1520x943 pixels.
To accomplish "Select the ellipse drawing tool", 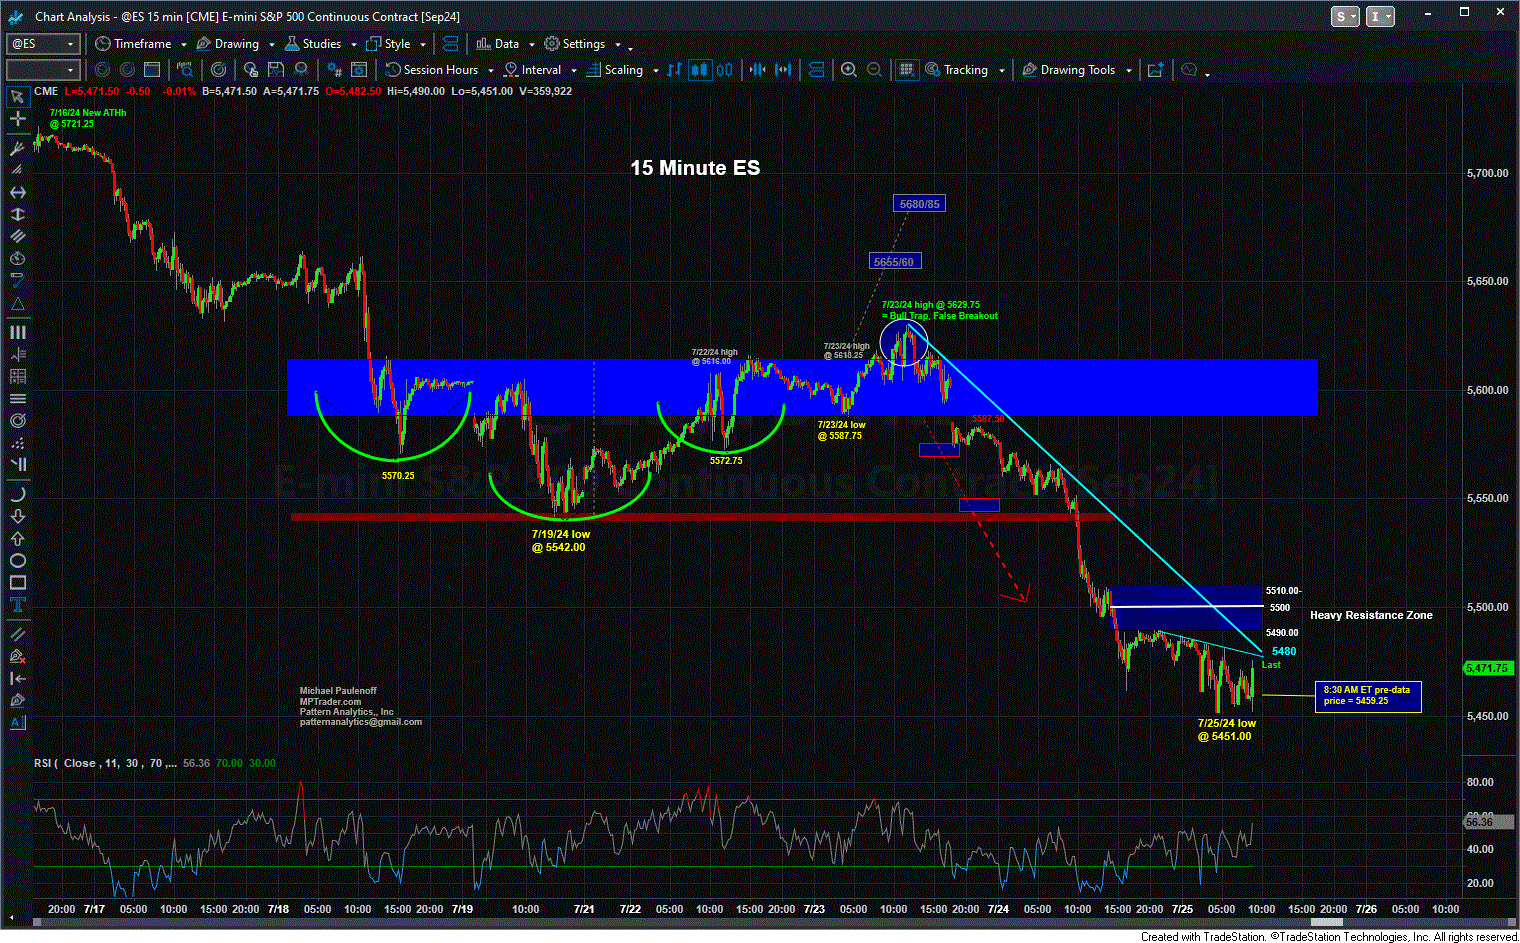I will [17, 560].
